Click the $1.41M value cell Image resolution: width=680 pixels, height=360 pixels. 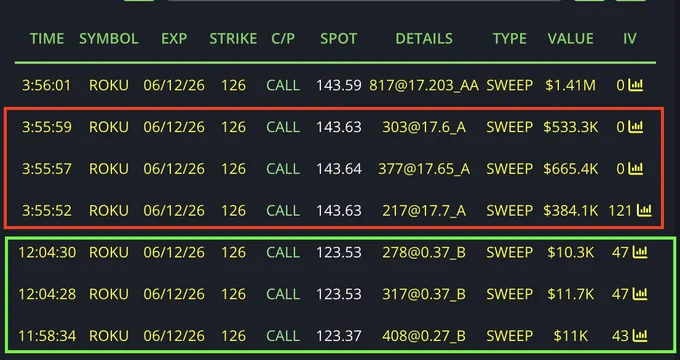(x=571, y=85)
